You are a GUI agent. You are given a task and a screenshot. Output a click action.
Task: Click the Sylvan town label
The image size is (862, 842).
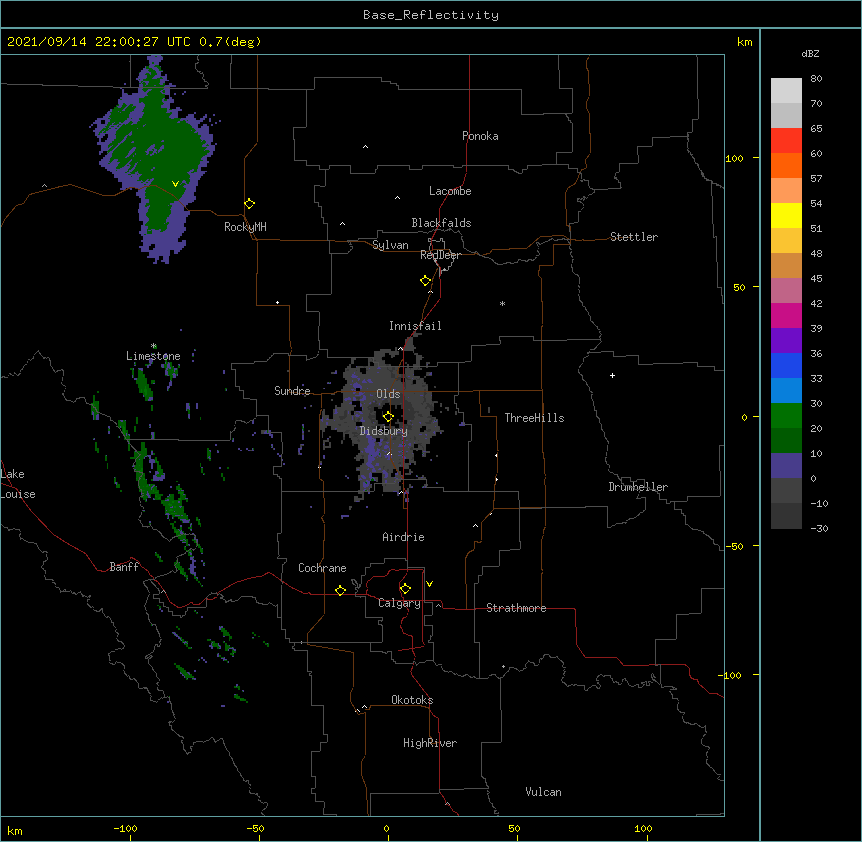[390, 245]
